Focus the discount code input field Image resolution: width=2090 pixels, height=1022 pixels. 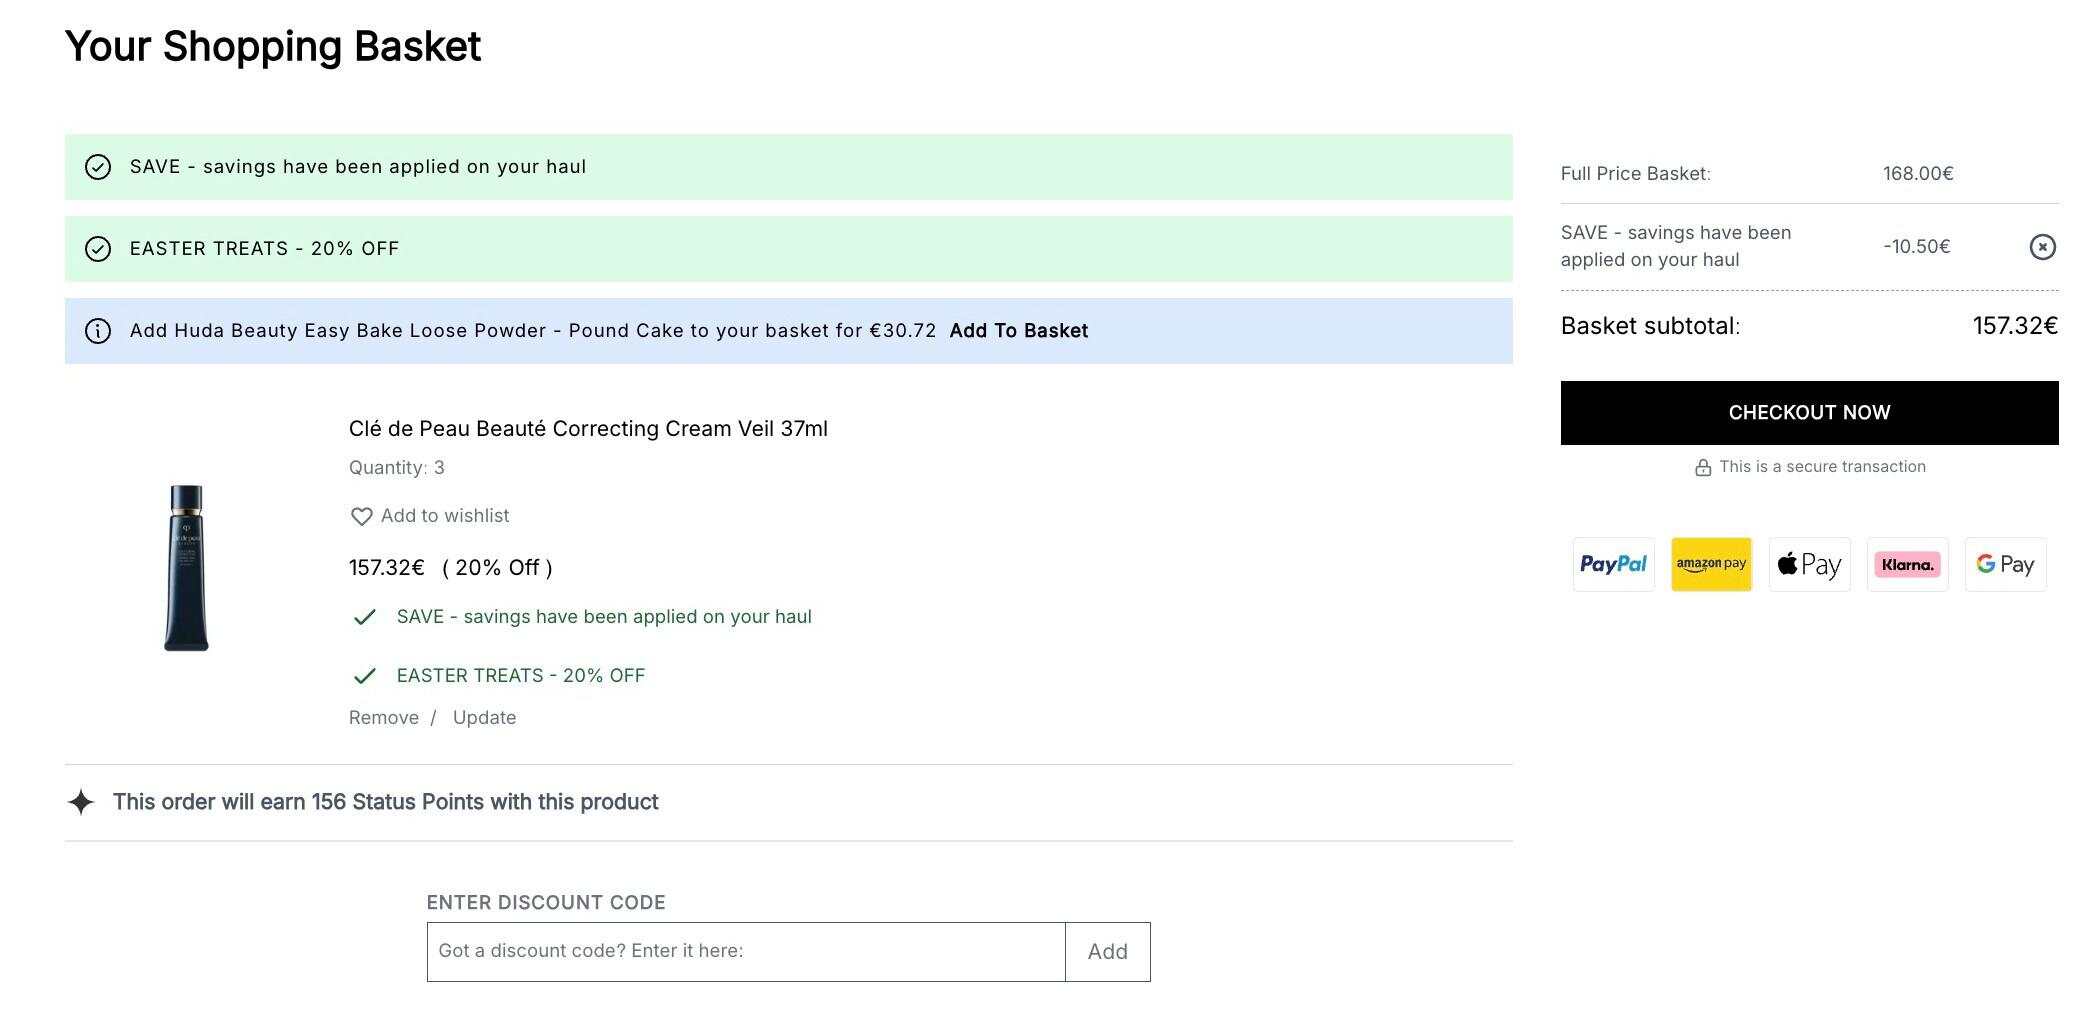tap(746, 952)
